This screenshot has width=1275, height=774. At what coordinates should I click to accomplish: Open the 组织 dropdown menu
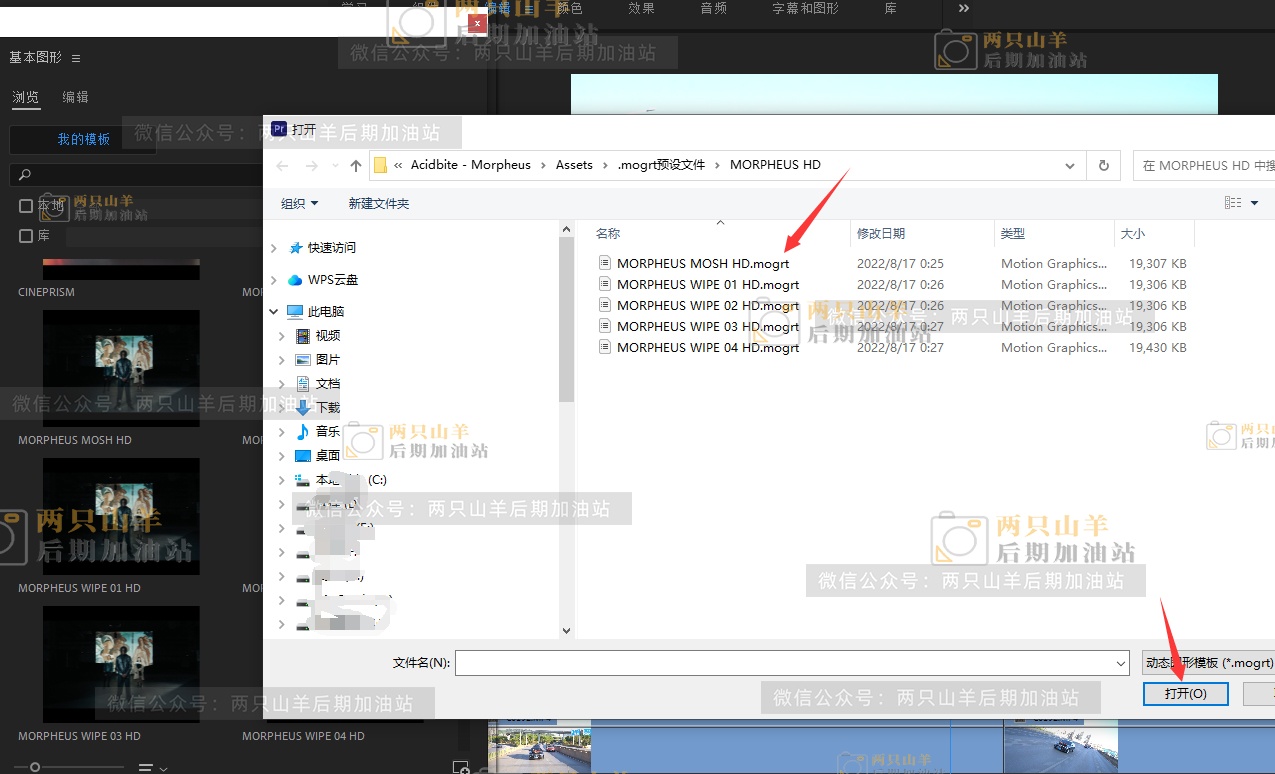tap(299, 204)
